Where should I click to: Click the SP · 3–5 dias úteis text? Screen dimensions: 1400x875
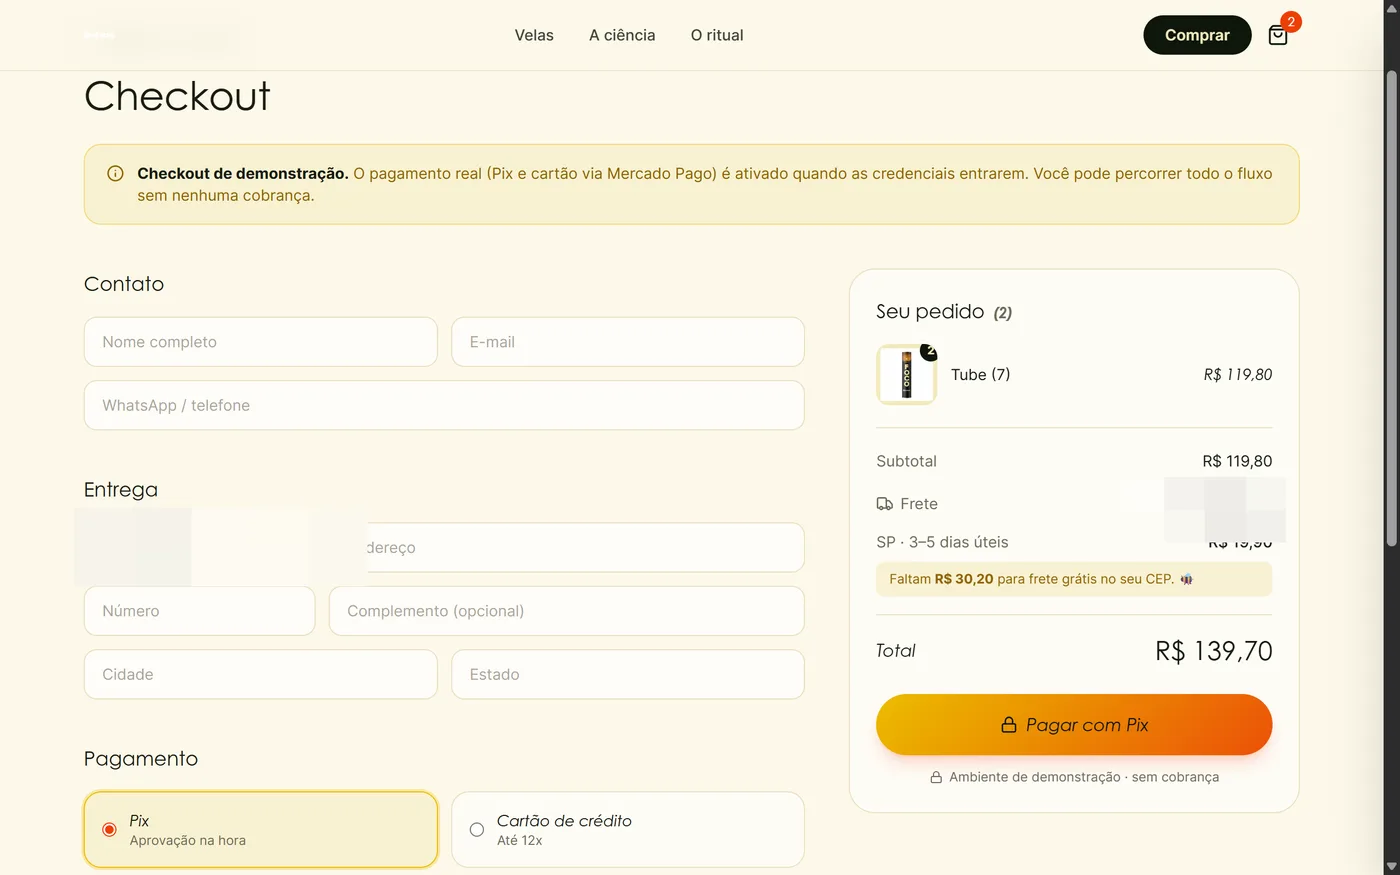[x=942, y=542]
